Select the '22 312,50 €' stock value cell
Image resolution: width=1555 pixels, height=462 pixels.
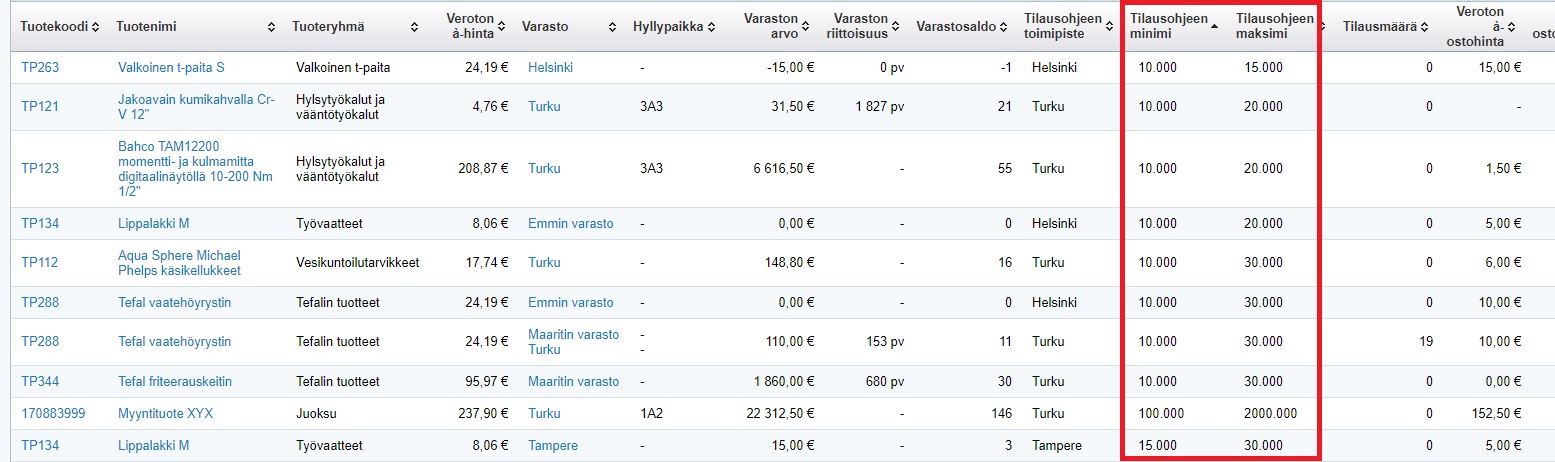point(781,414)
